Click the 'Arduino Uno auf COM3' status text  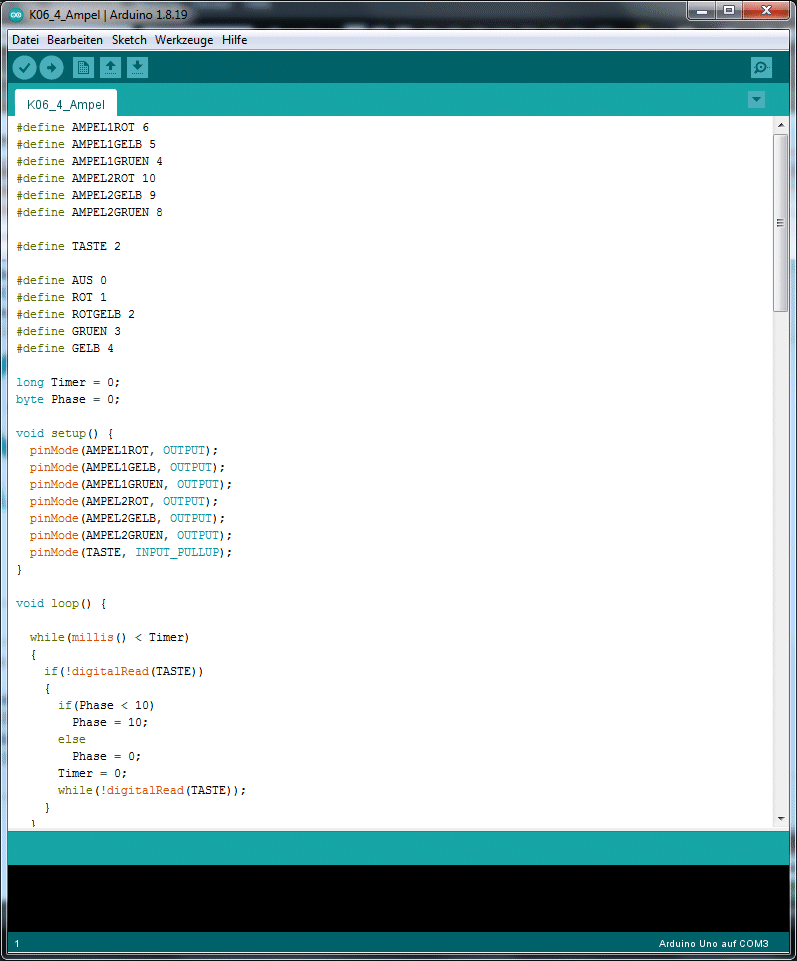tap(714, 944)
